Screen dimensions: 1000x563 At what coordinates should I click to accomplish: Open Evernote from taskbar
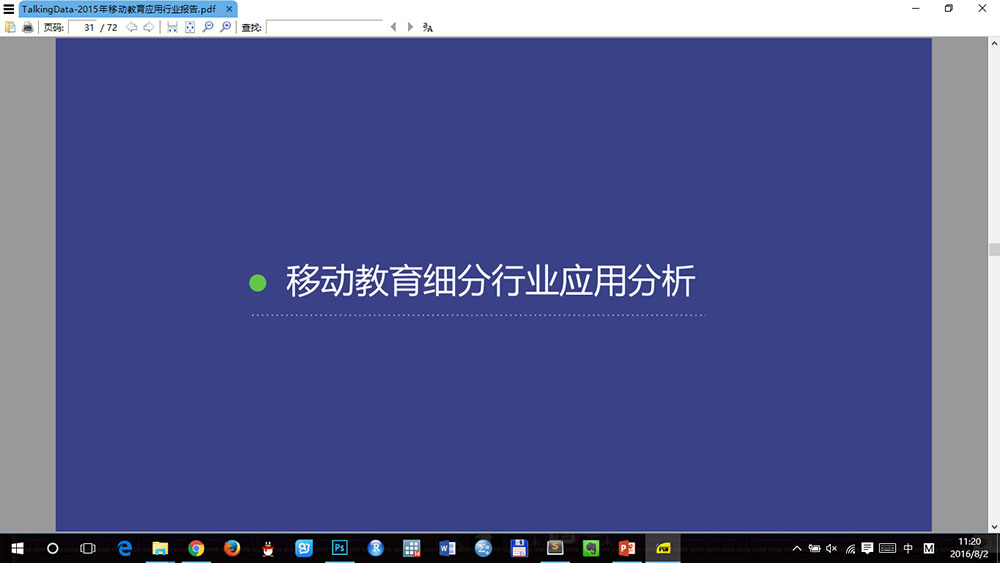tap(591, 548)
